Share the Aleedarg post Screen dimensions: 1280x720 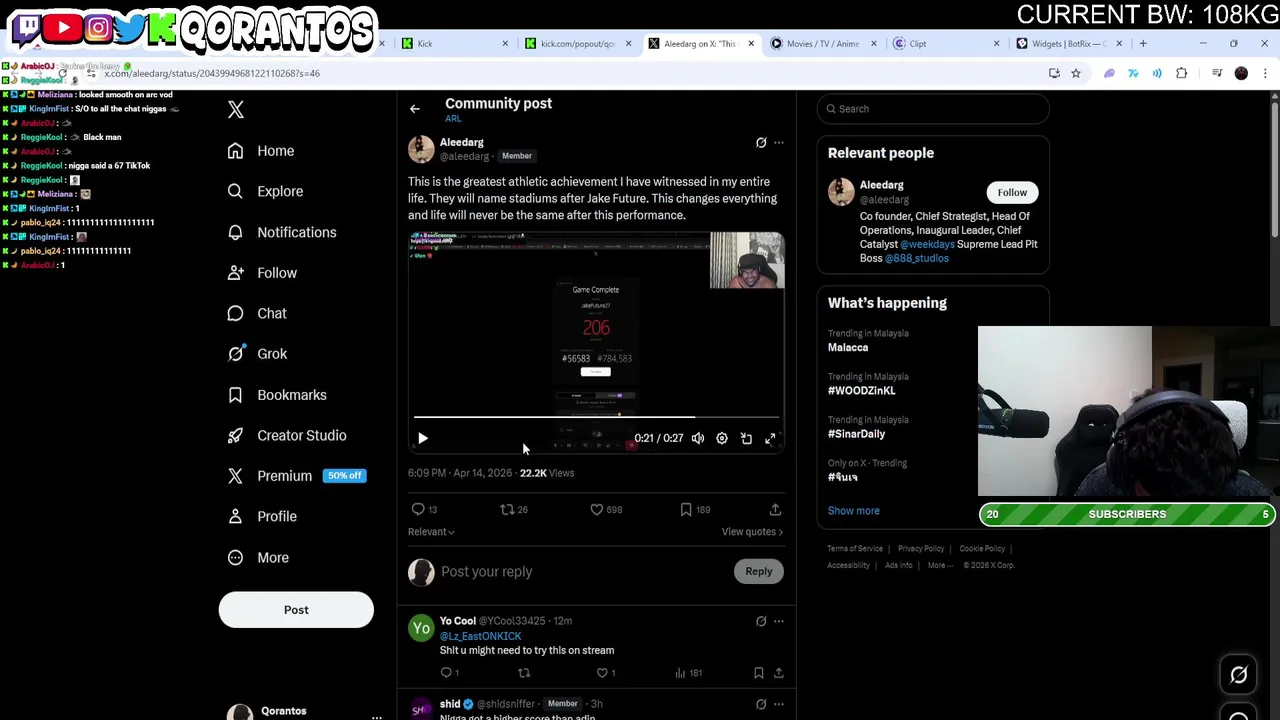click(775, 510)
